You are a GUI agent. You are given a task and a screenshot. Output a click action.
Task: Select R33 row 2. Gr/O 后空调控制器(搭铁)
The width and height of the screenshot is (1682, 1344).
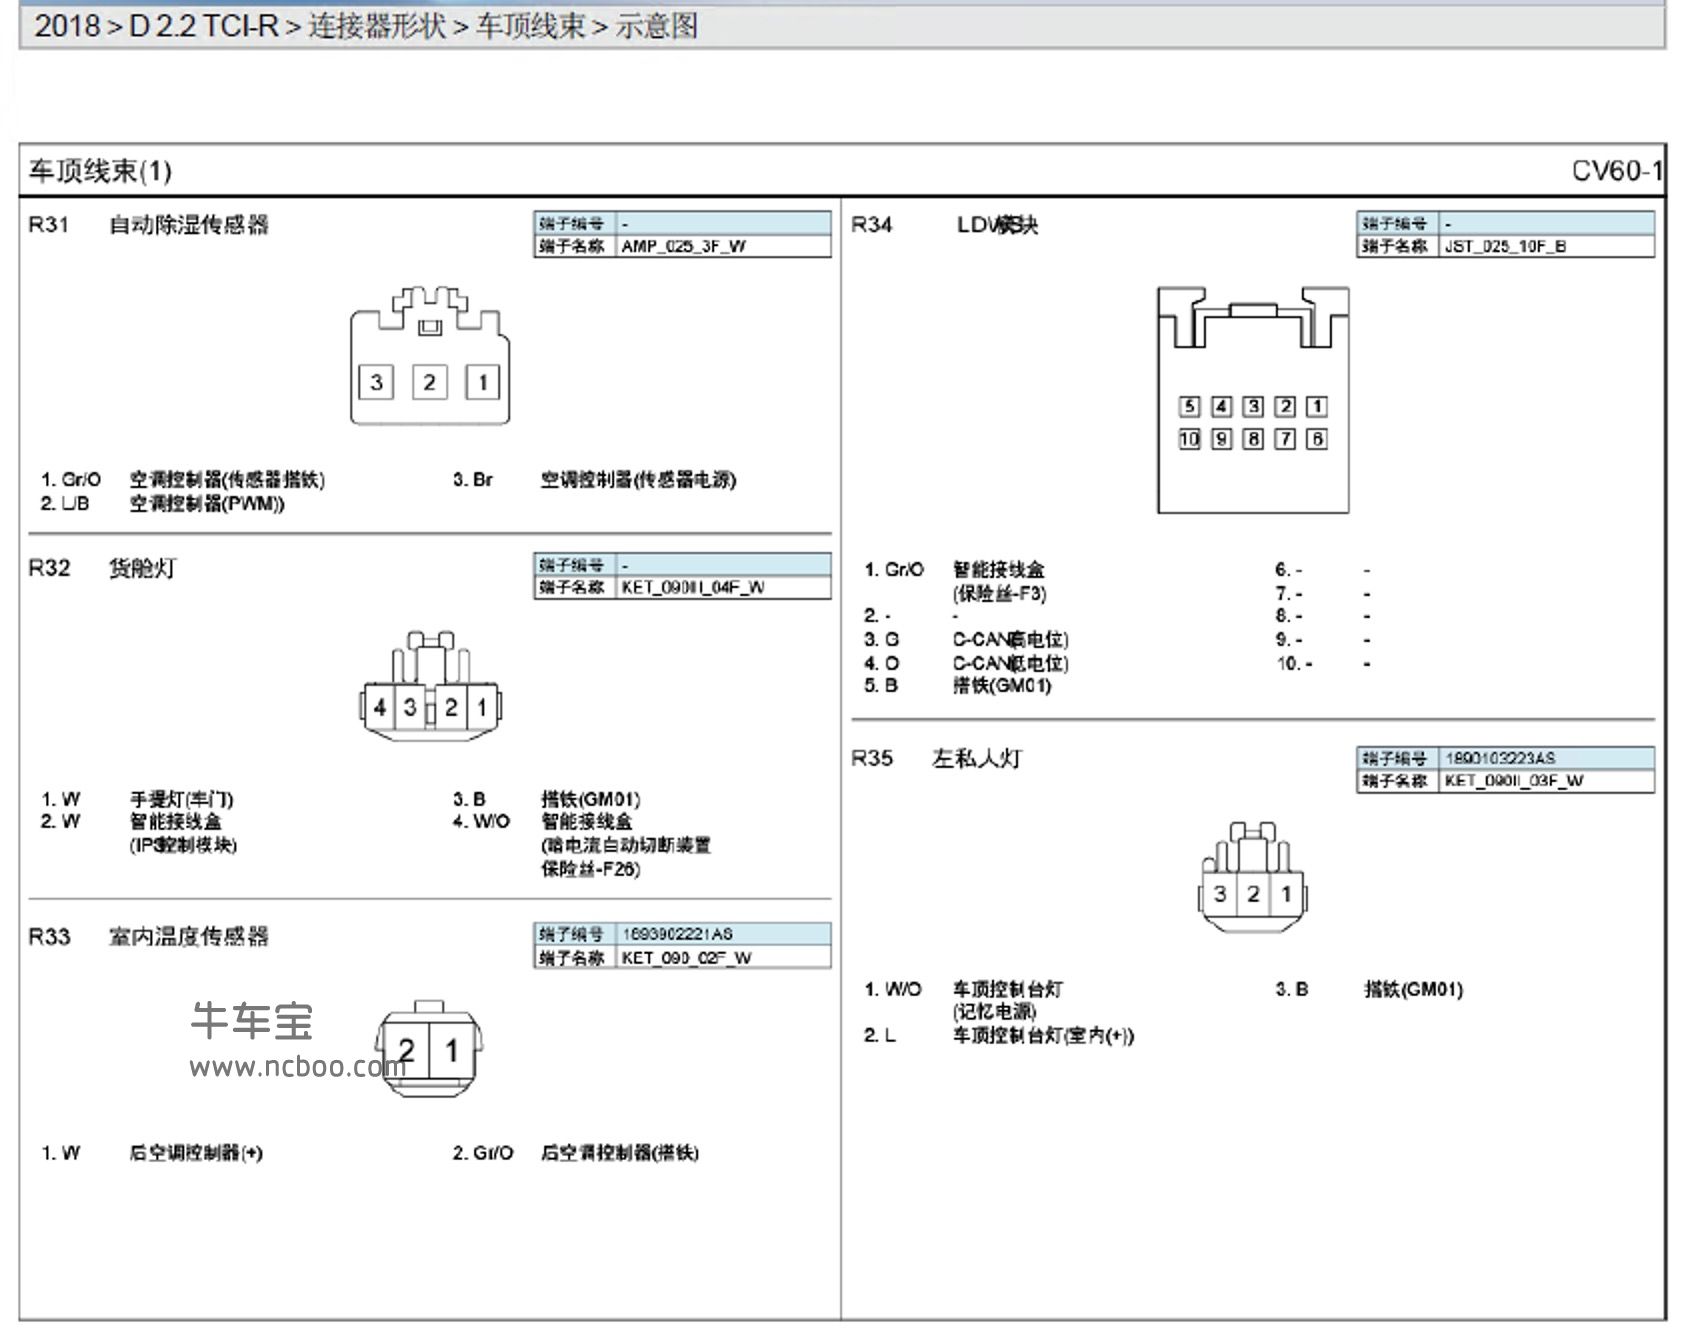(576, 1153)
